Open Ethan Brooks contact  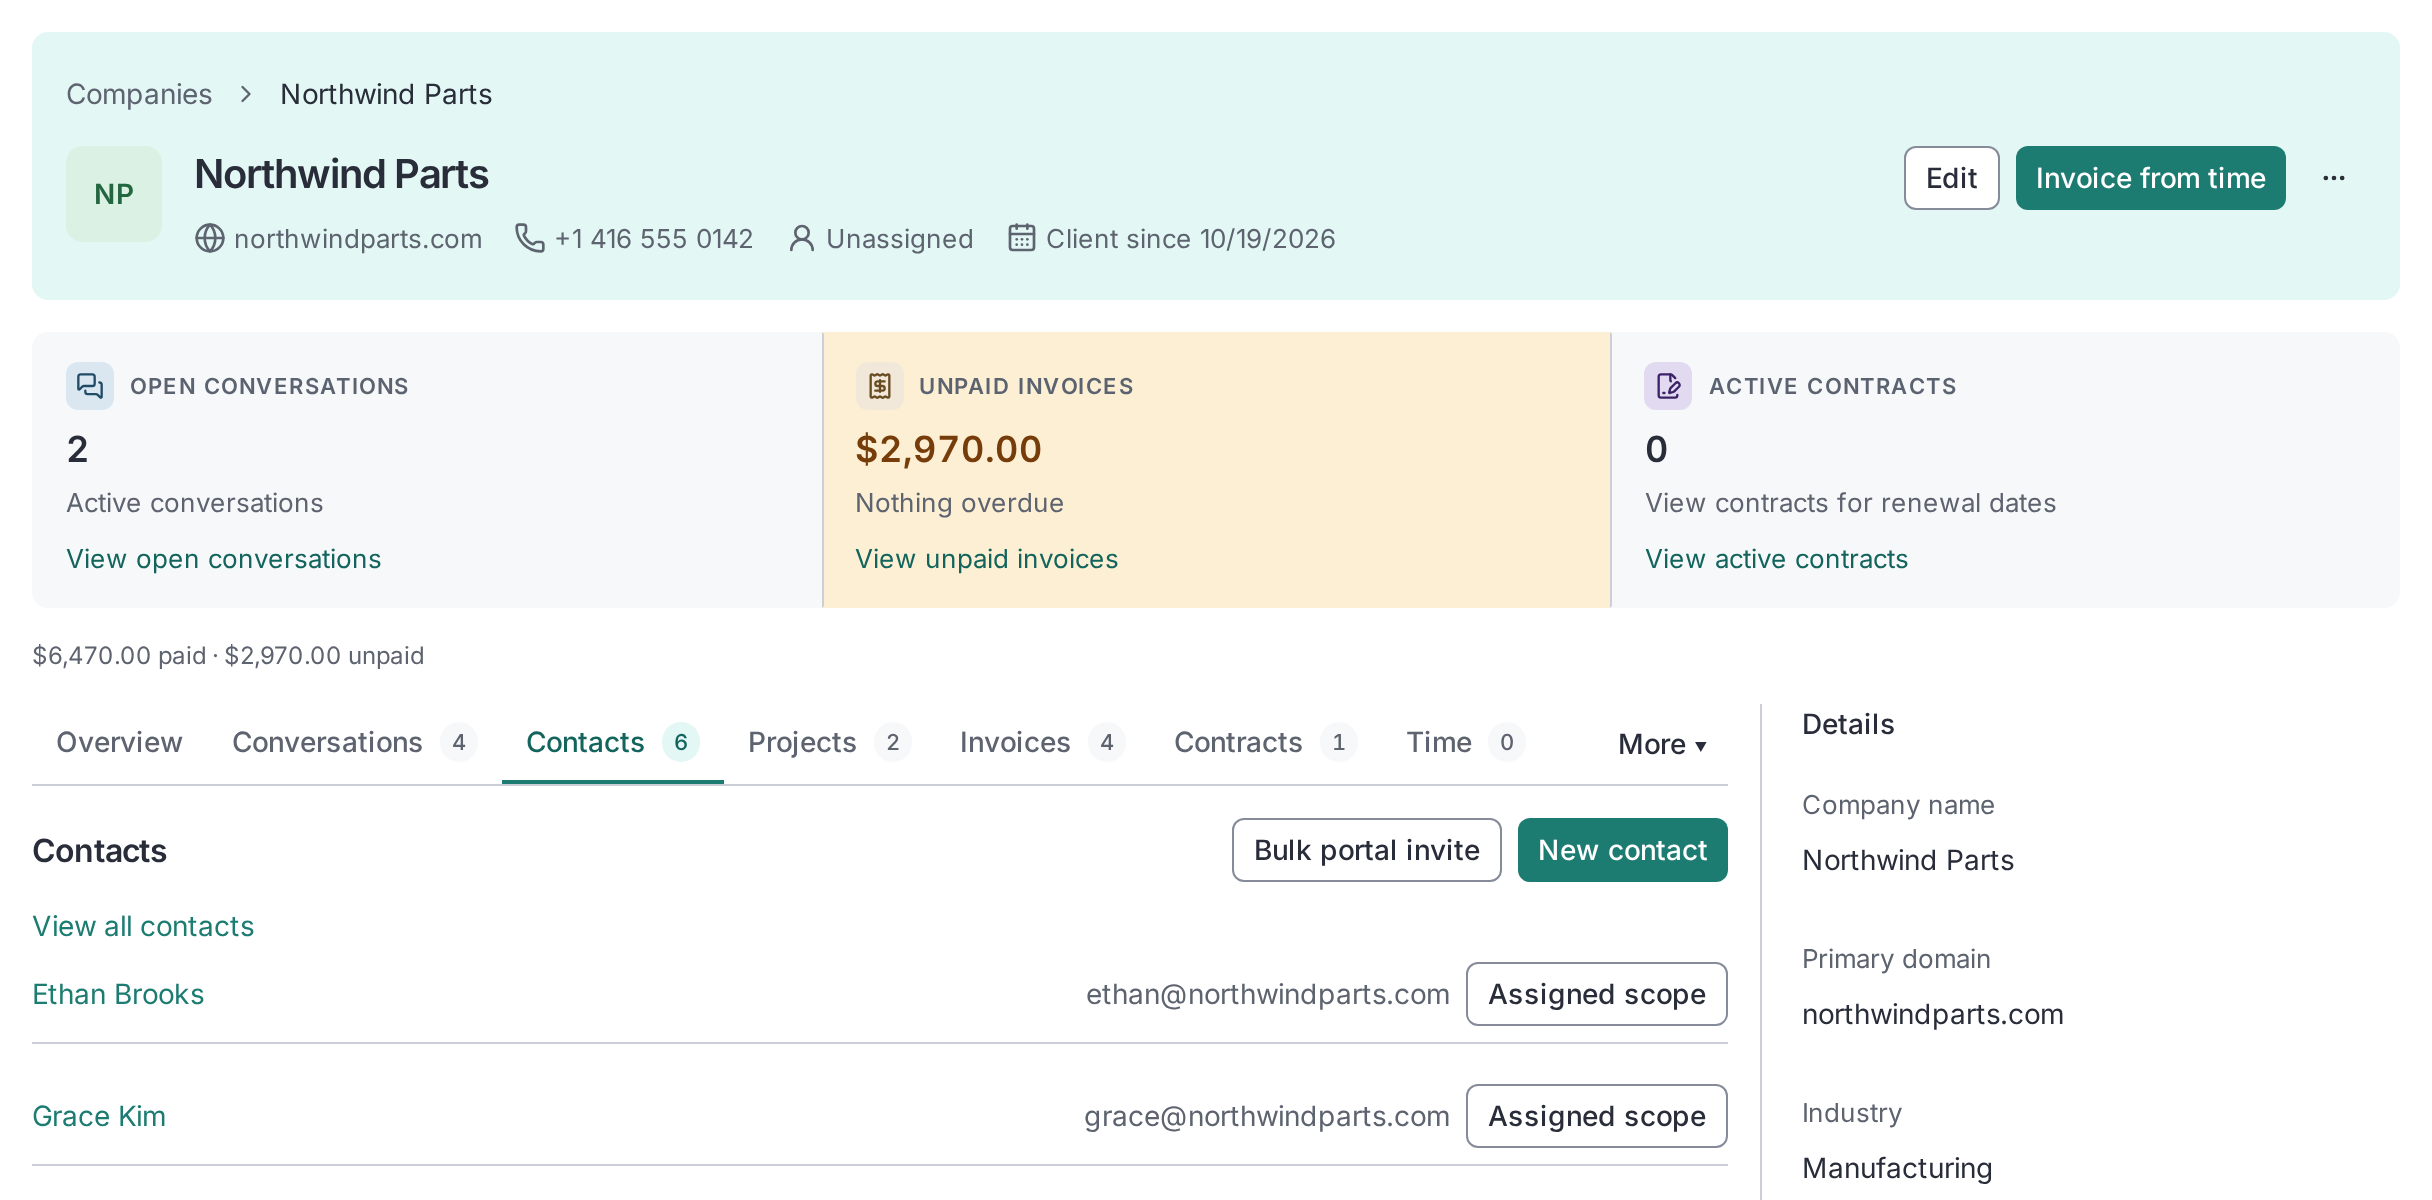pos(118,994)
